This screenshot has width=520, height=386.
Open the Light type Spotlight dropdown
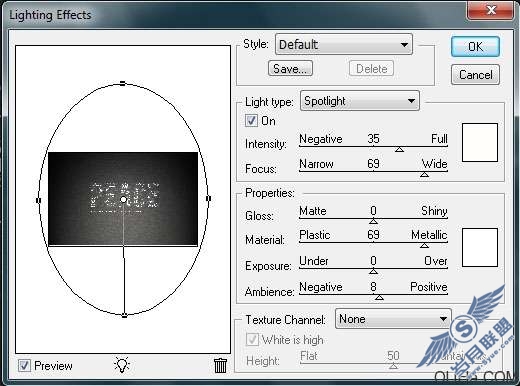point(360,101)
